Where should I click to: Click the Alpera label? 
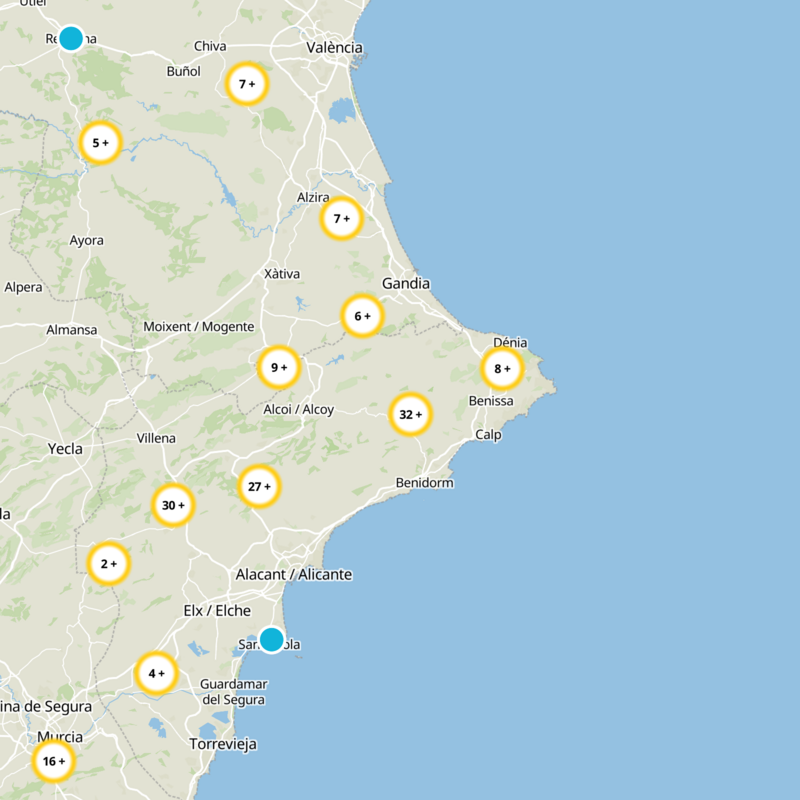point(23,287)
